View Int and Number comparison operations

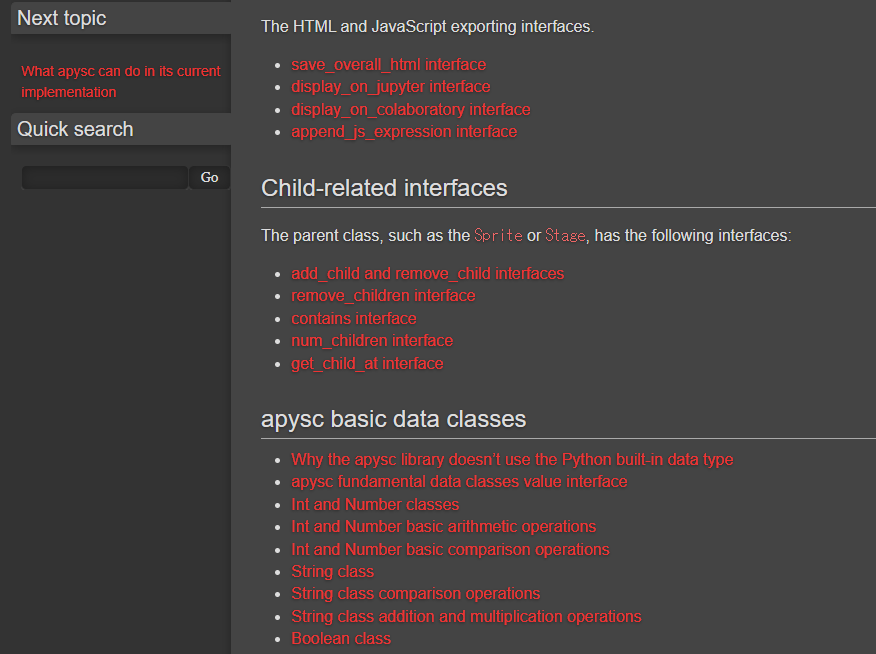coord(450,549)
